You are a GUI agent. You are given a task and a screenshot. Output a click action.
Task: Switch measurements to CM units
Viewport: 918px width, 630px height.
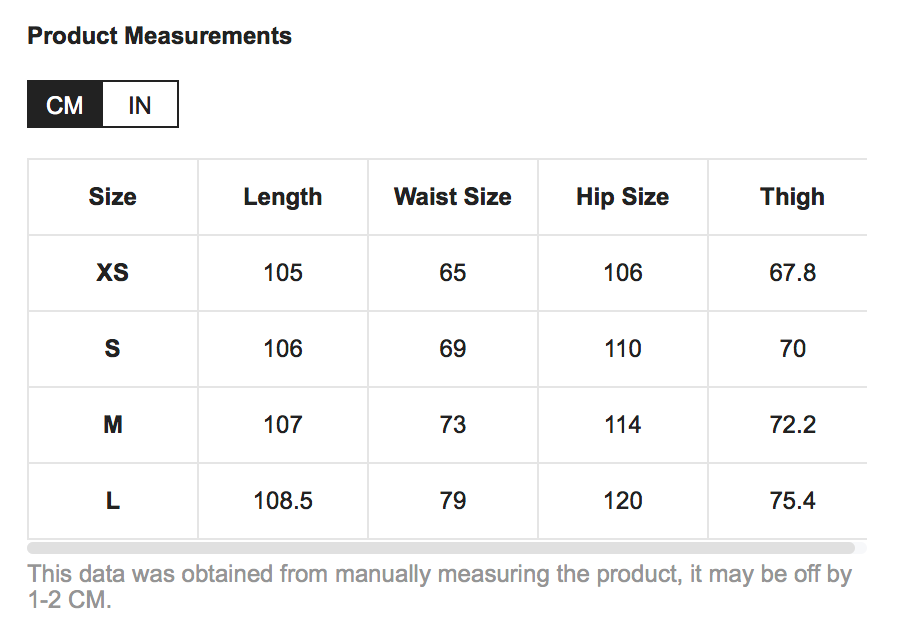click(65, 105)
